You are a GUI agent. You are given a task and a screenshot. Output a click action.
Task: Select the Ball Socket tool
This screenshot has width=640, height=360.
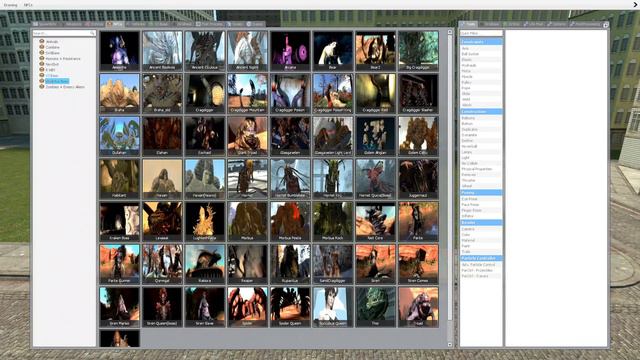pos(481,54)
